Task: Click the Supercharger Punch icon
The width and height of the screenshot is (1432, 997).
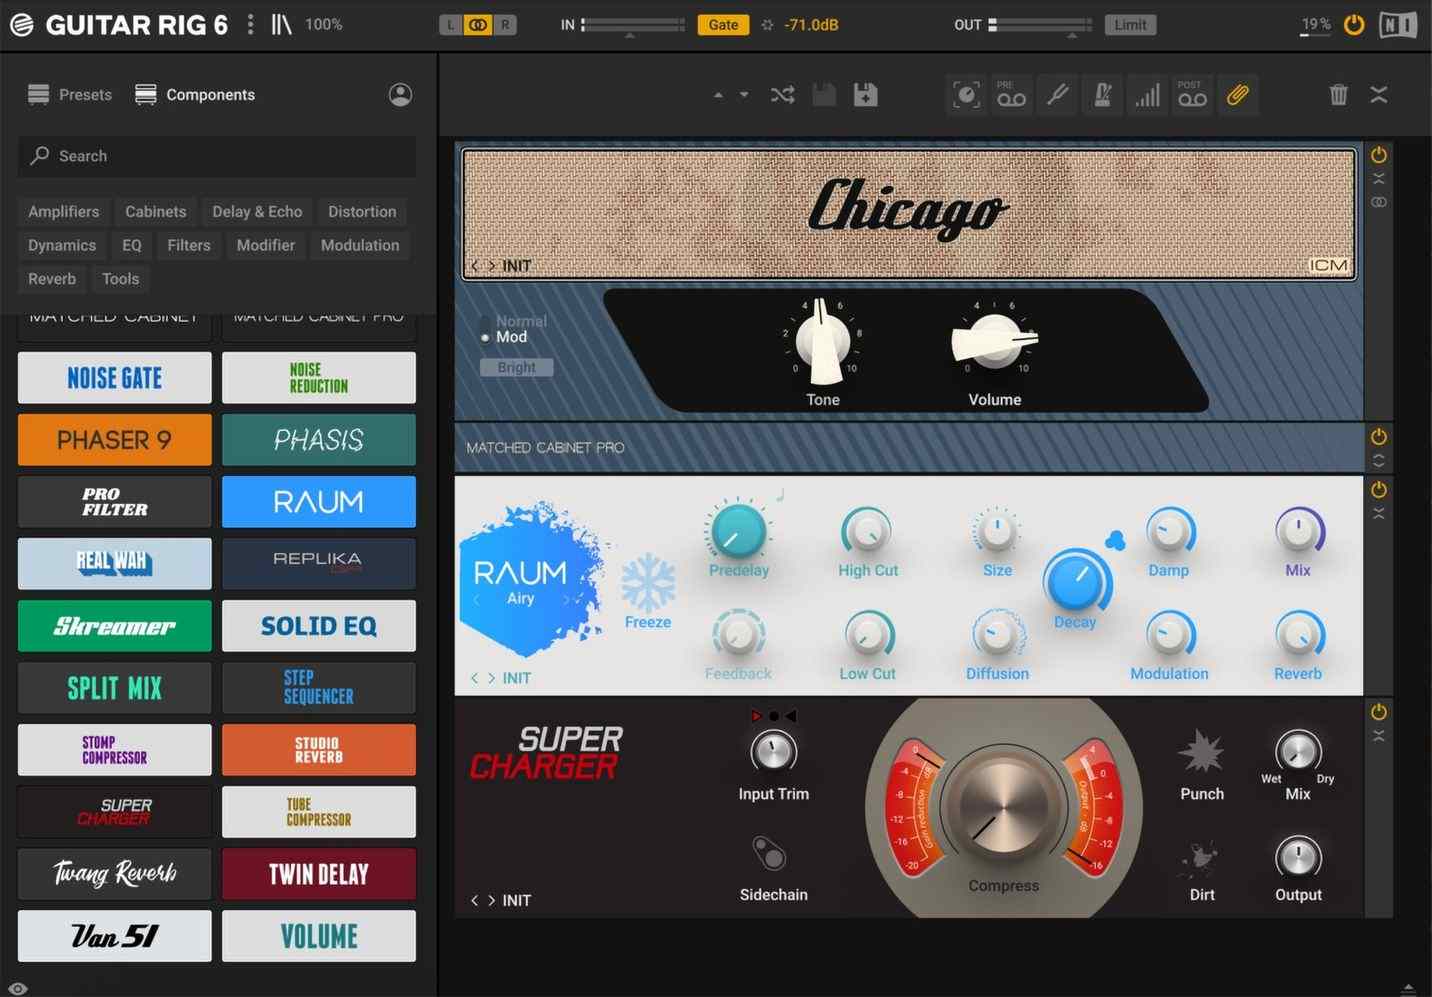Action: coord(1201,752)
